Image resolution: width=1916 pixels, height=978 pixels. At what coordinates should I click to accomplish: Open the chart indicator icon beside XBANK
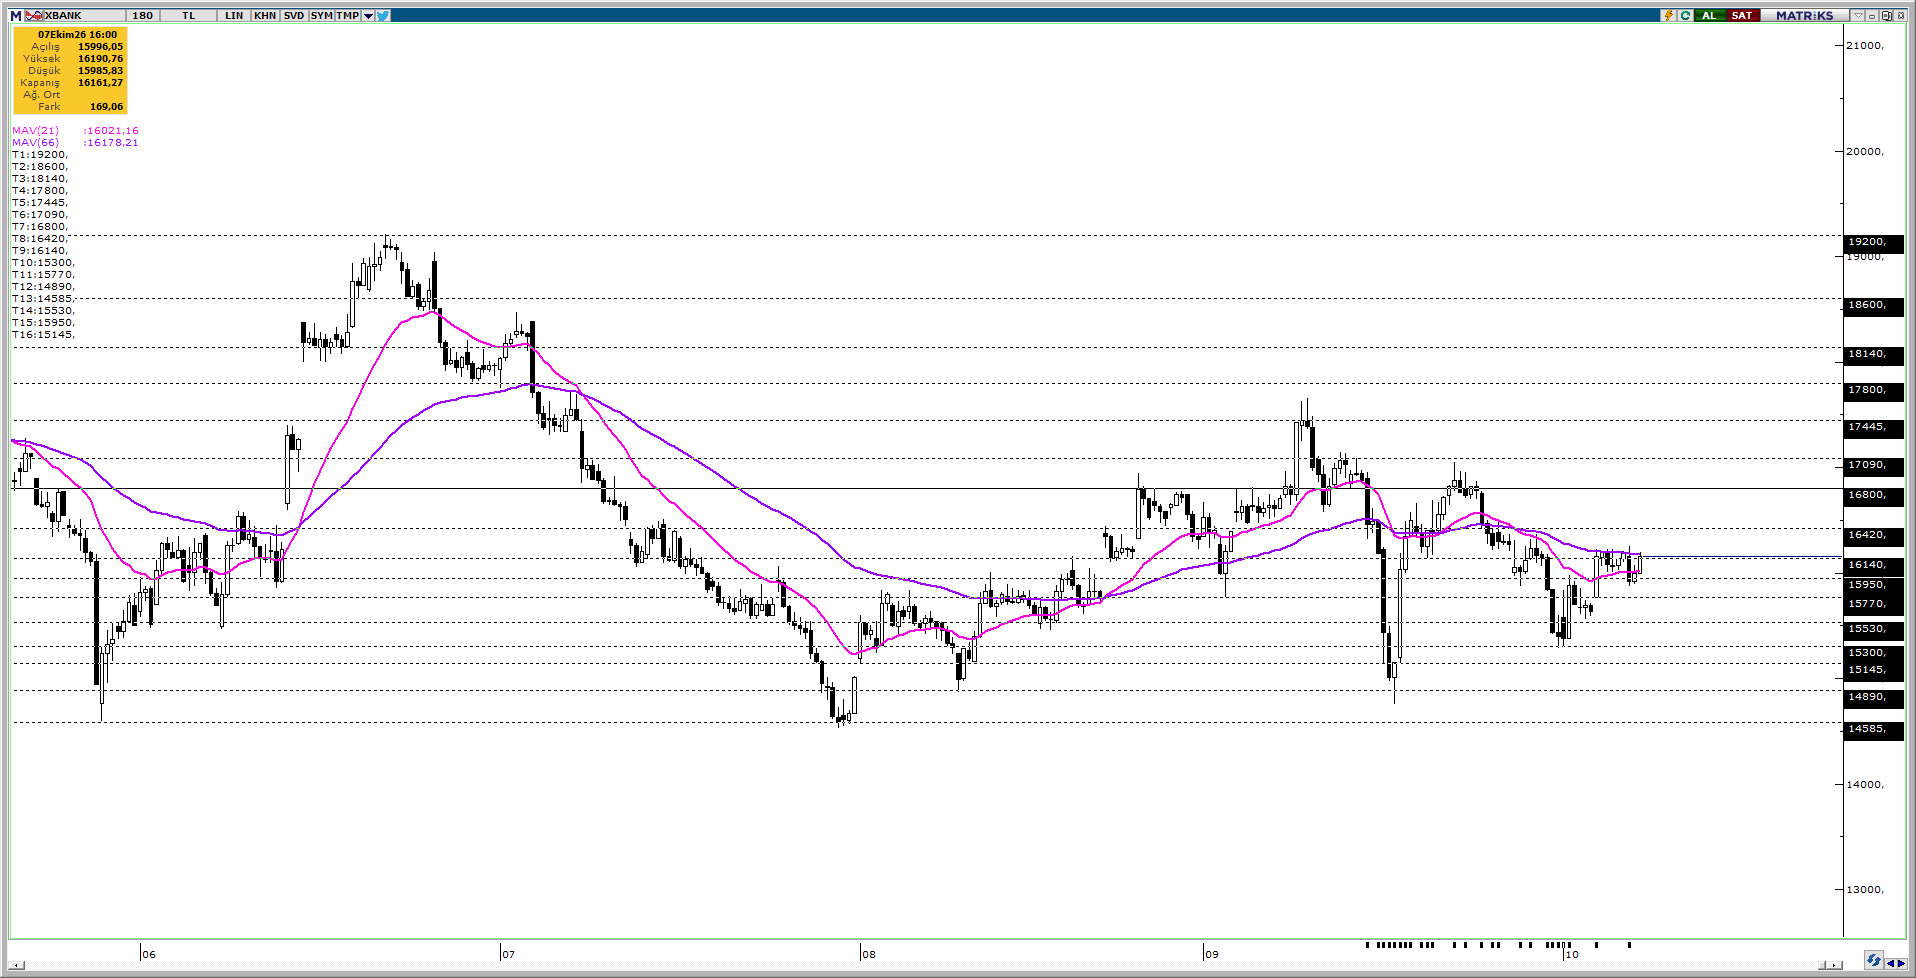34,16
